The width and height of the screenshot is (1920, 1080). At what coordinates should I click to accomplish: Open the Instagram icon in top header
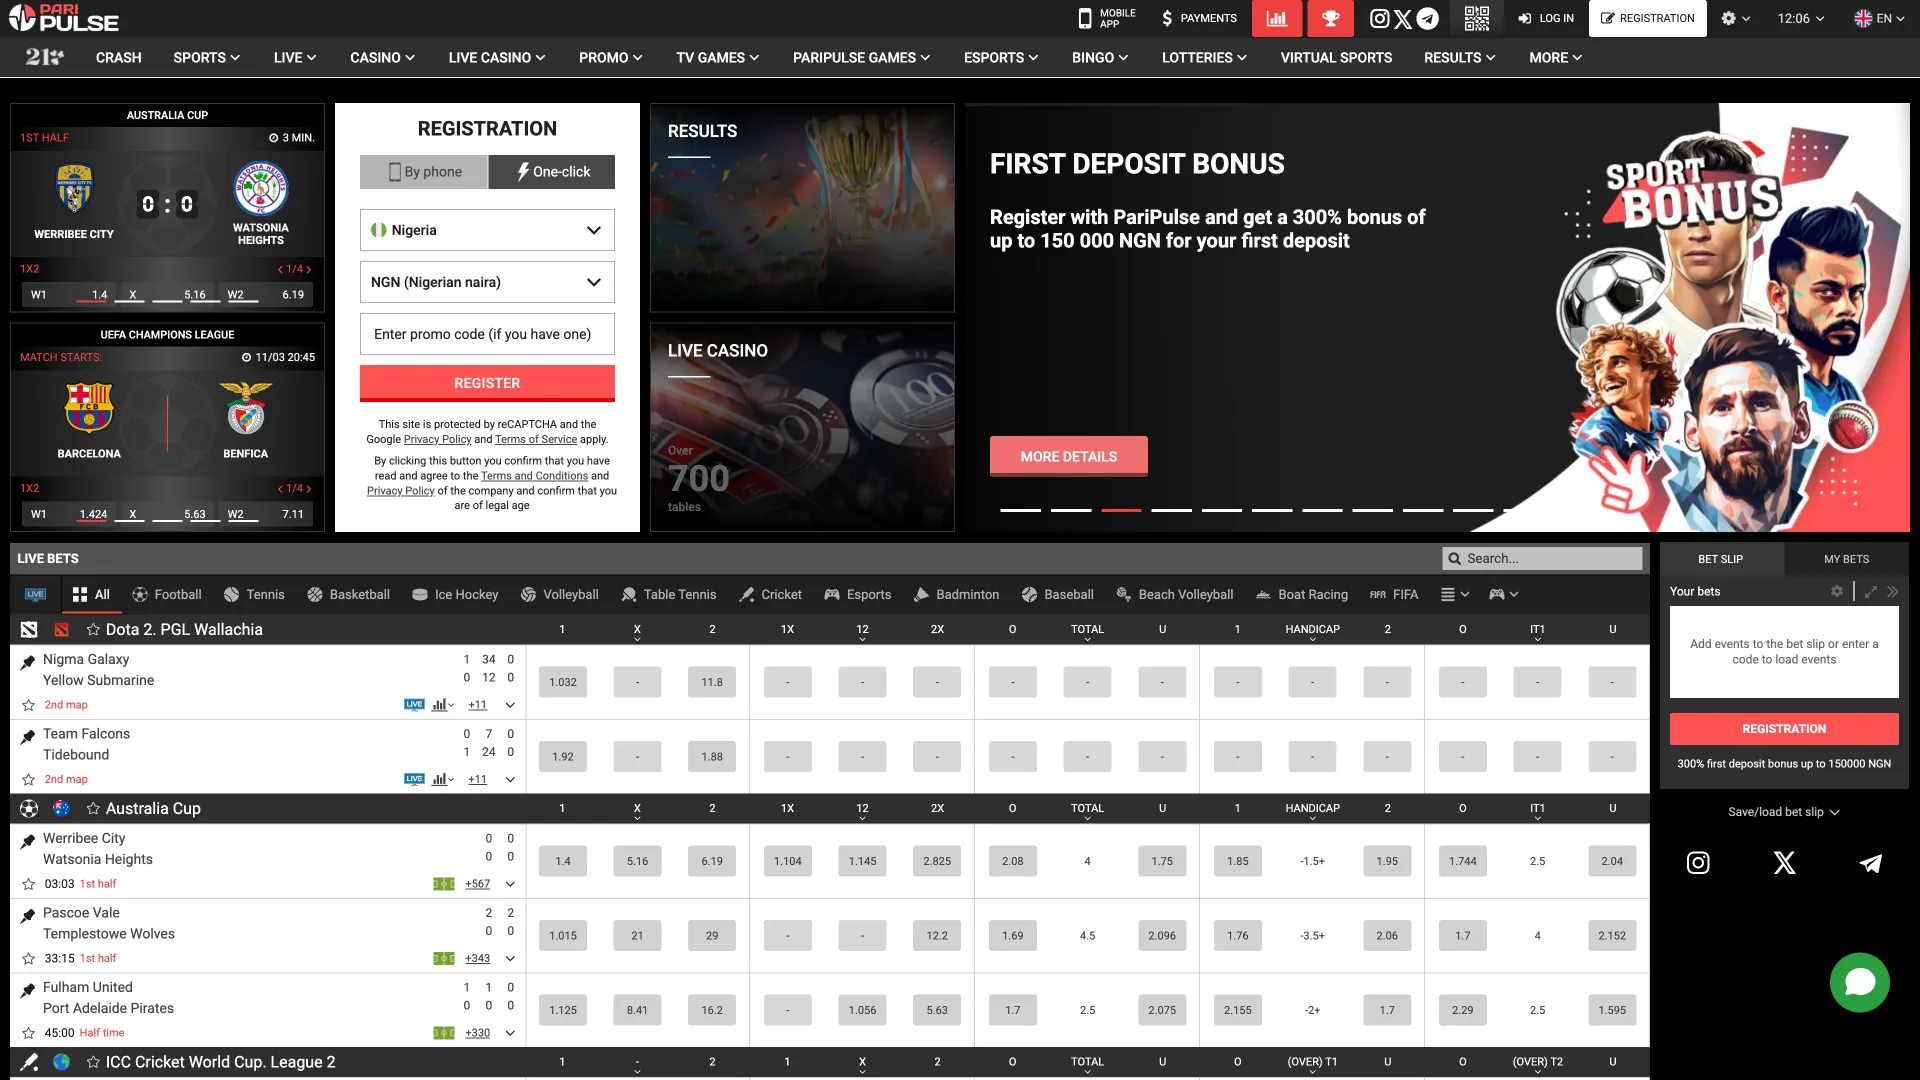(x=1380, y=18)
